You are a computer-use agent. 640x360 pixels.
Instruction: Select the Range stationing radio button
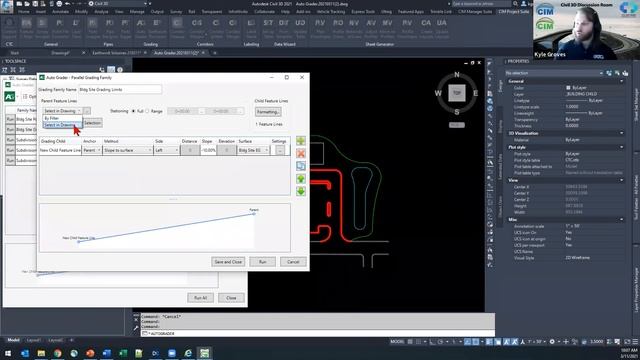[147, 111]
